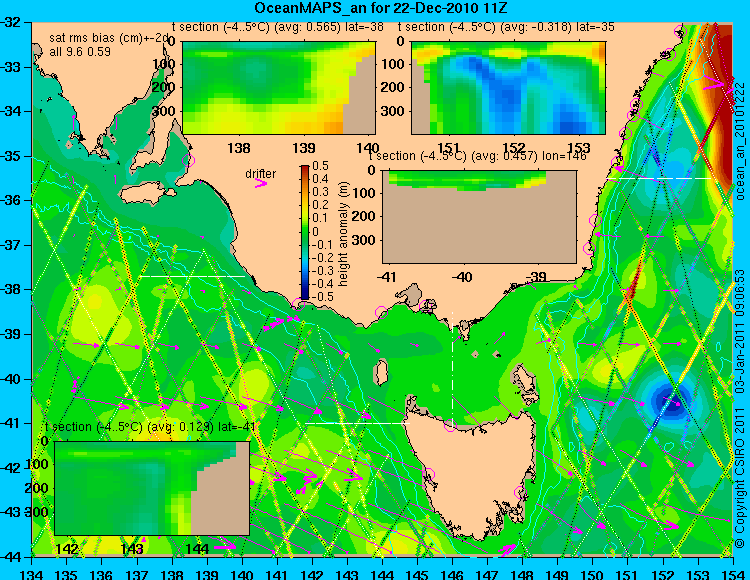
Task: Click the white dashed section line at latitude -38
Action: click(192, 276)
